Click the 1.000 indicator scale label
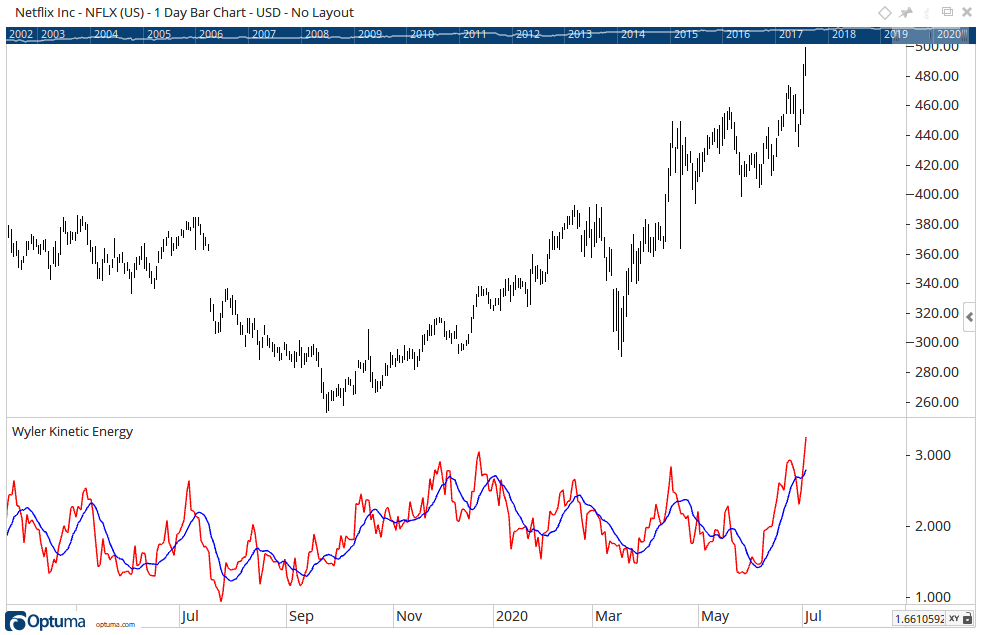This screenshot has width=982, height=635. (933, 597)
